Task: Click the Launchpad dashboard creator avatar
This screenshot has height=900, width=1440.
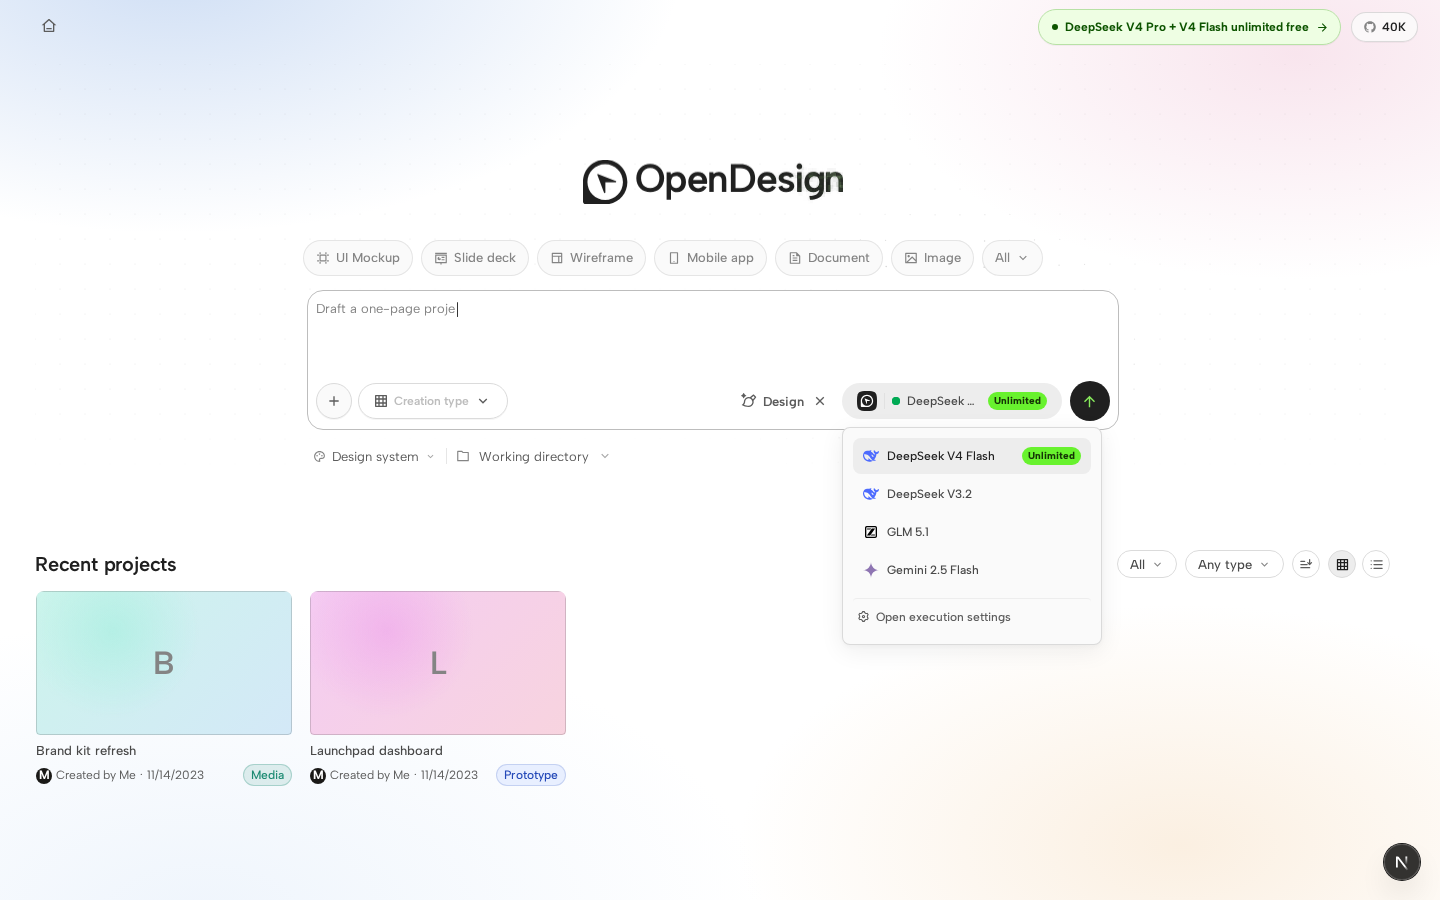Action: tap(318, 775)
